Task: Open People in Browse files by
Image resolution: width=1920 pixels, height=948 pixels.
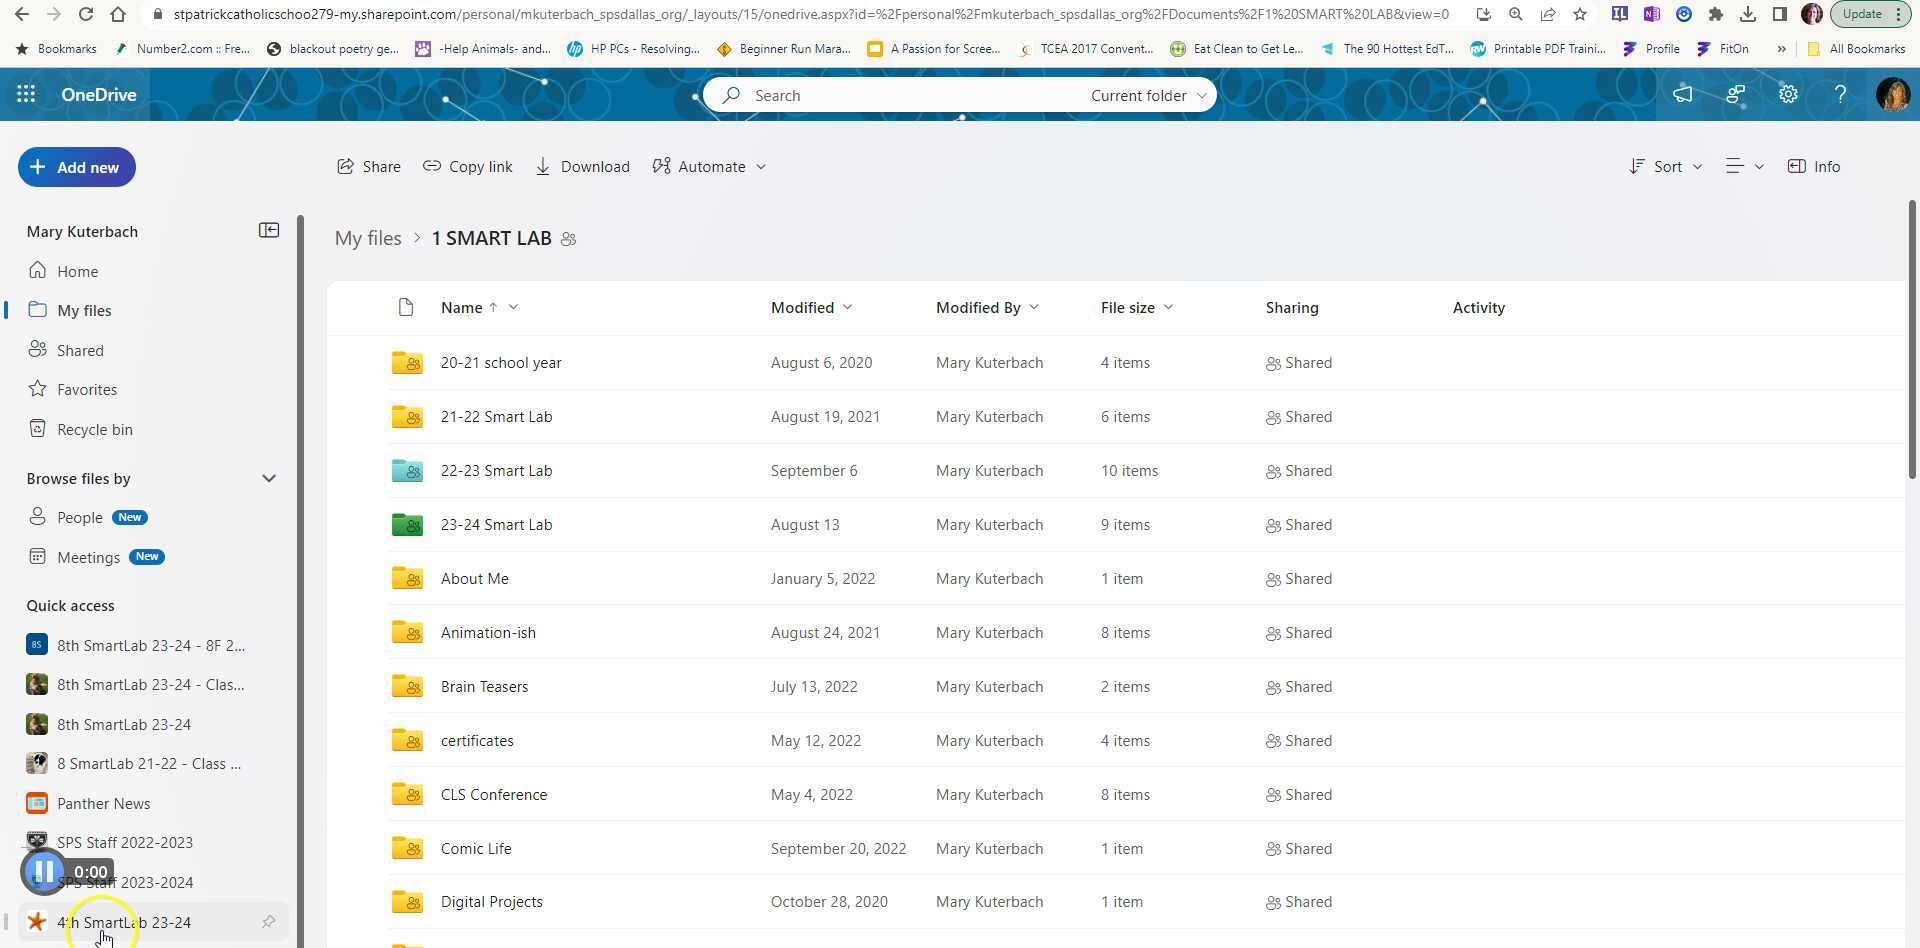Action: pos(80,517)
